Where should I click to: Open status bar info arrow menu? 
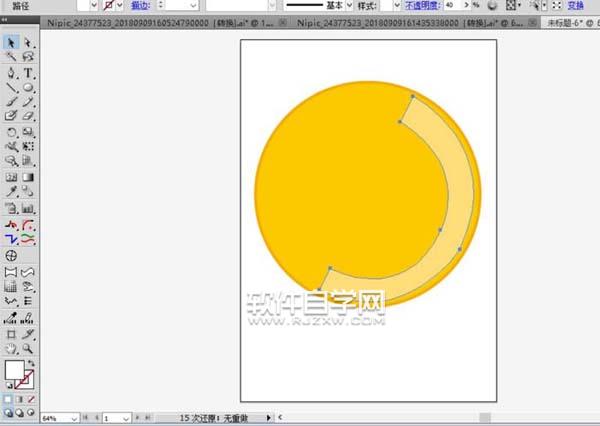[x=269, y=418]
